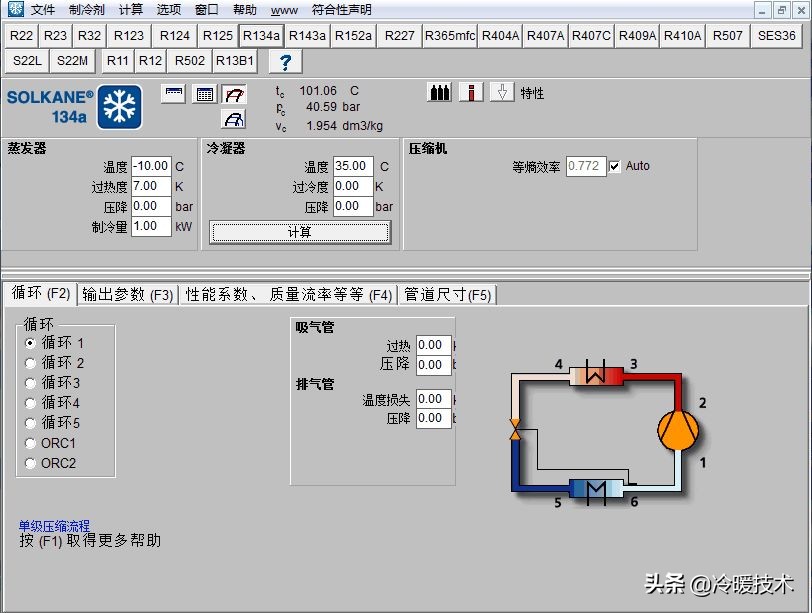Open help via the question mark icon
The width and height of the screenshot is (812, 613).
click(286, 61)
